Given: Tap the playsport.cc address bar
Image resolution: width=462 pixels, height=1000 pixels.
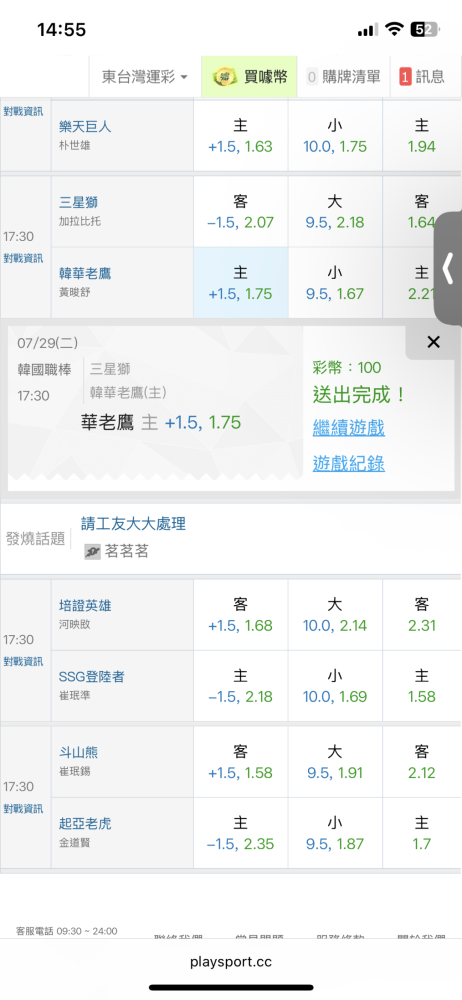Looking at the screenshot, I should (x=231, y=961).
